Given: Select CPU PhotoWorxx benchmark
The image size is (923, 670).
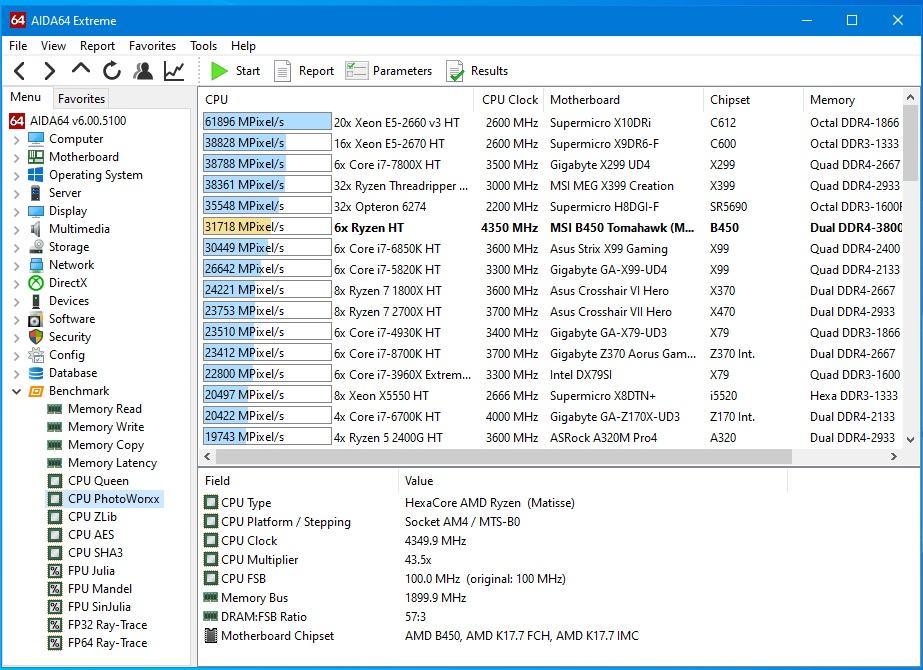Looking at the screenshot, I should click(x=114, y=499).
